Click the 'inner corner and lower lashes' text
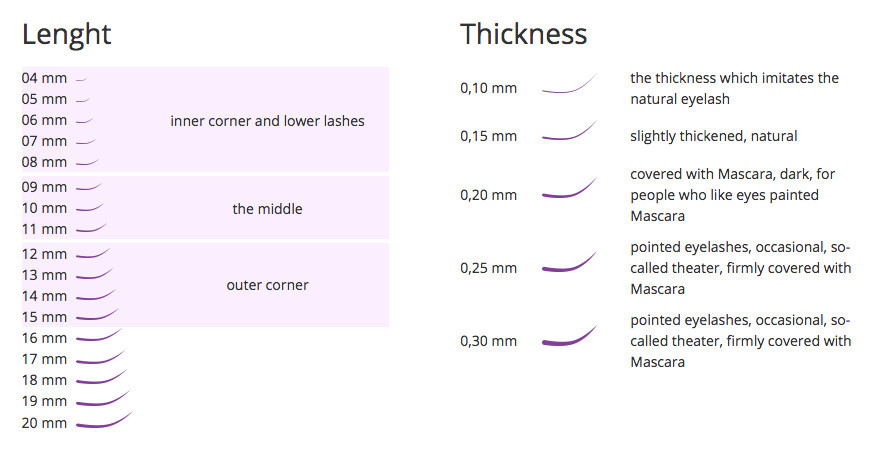Viewport: 879px width, 464px height. (x=267, y=121)
